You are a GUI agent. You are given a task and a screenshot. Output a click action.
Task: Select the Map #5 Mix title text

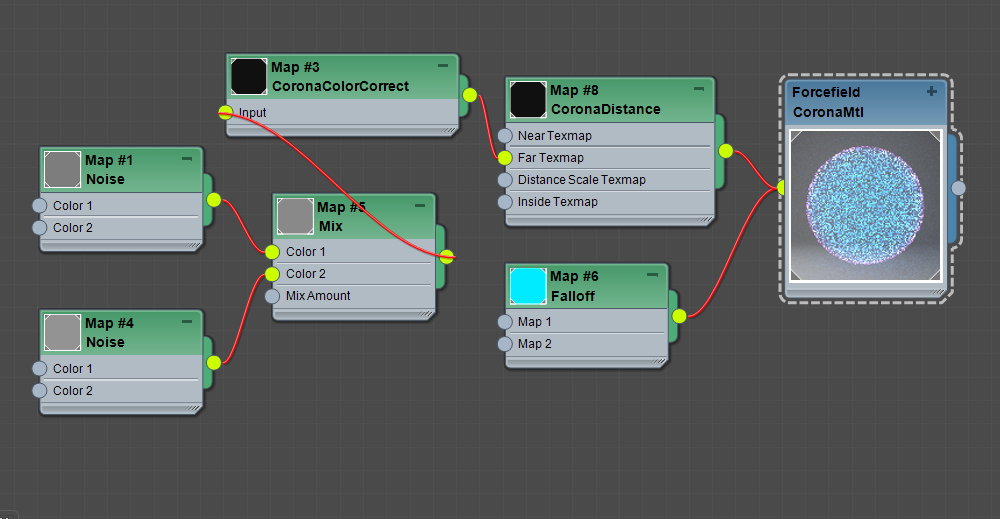[x=341, y=216]
